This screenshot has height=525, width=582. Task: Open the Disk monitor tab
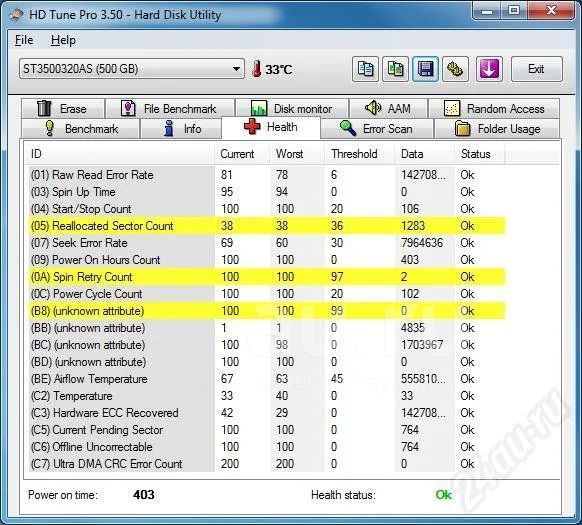[x=292, y=108]
